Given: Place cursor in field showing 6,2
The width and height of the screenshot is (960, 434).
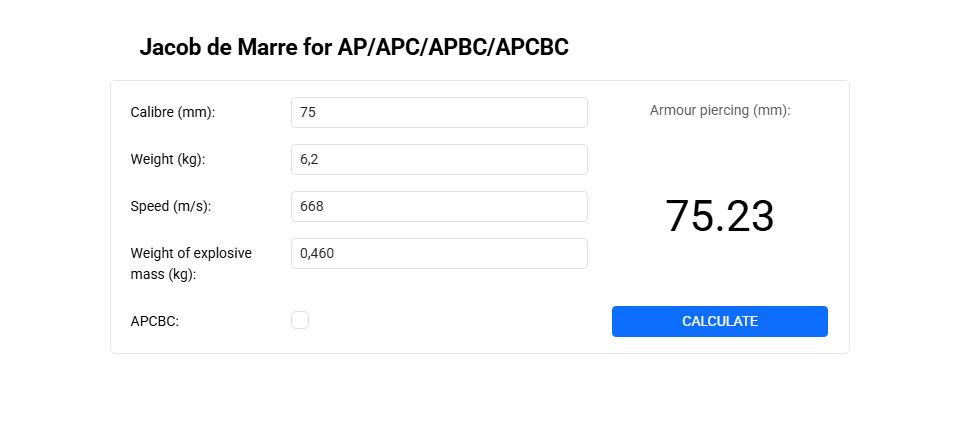Looking at the screenshot, I should point(439,159).
